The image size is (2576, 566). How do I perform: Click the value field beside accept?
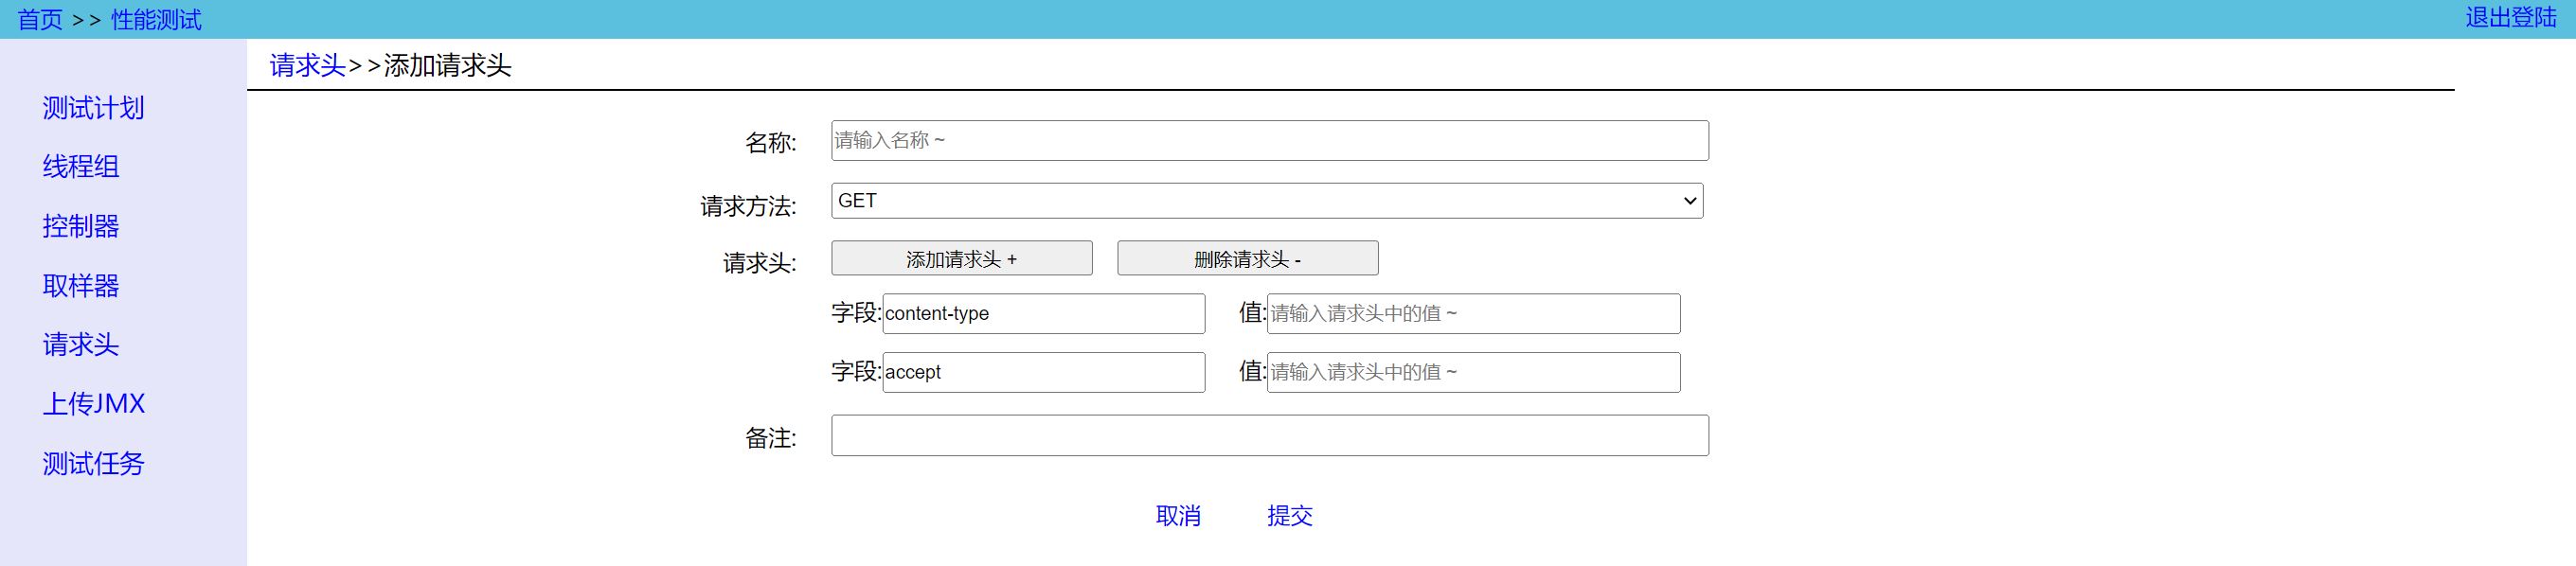click(1472, 372)
